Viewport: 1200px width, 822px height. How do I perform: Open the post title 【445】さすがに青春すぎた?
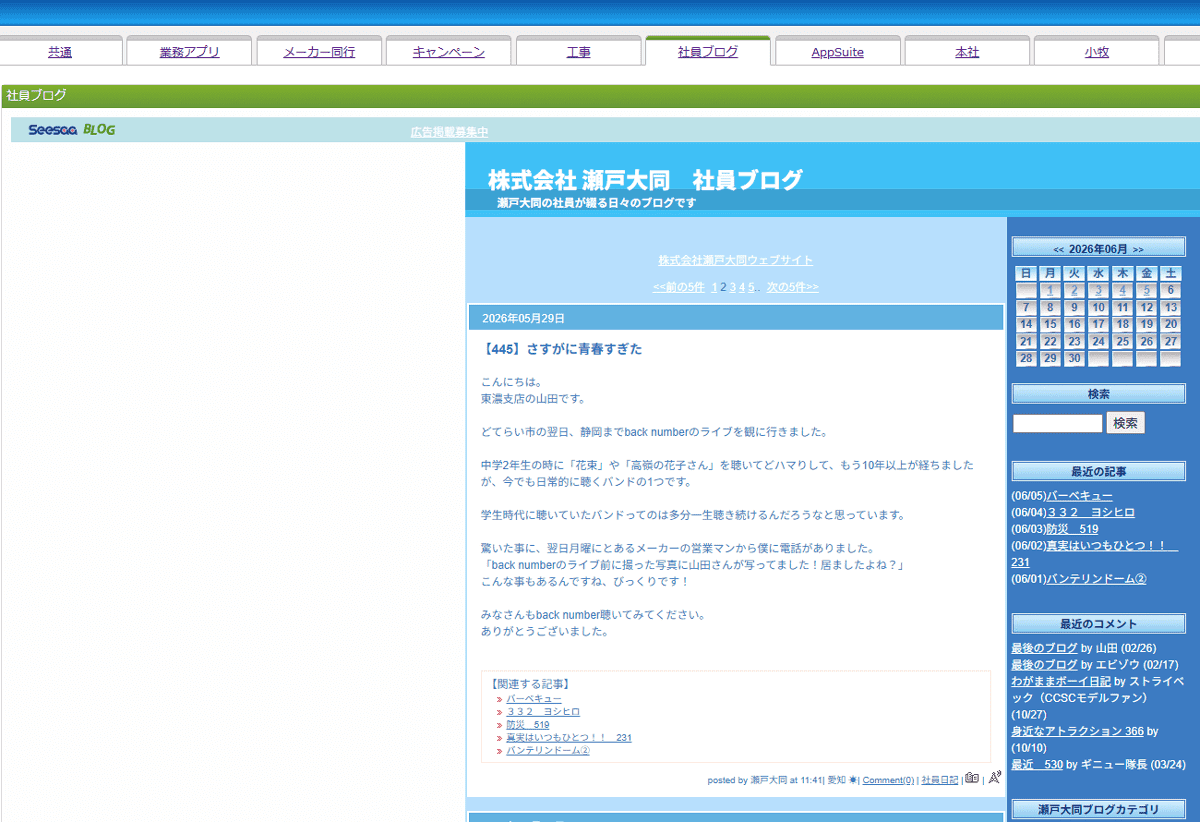point(561,349)
